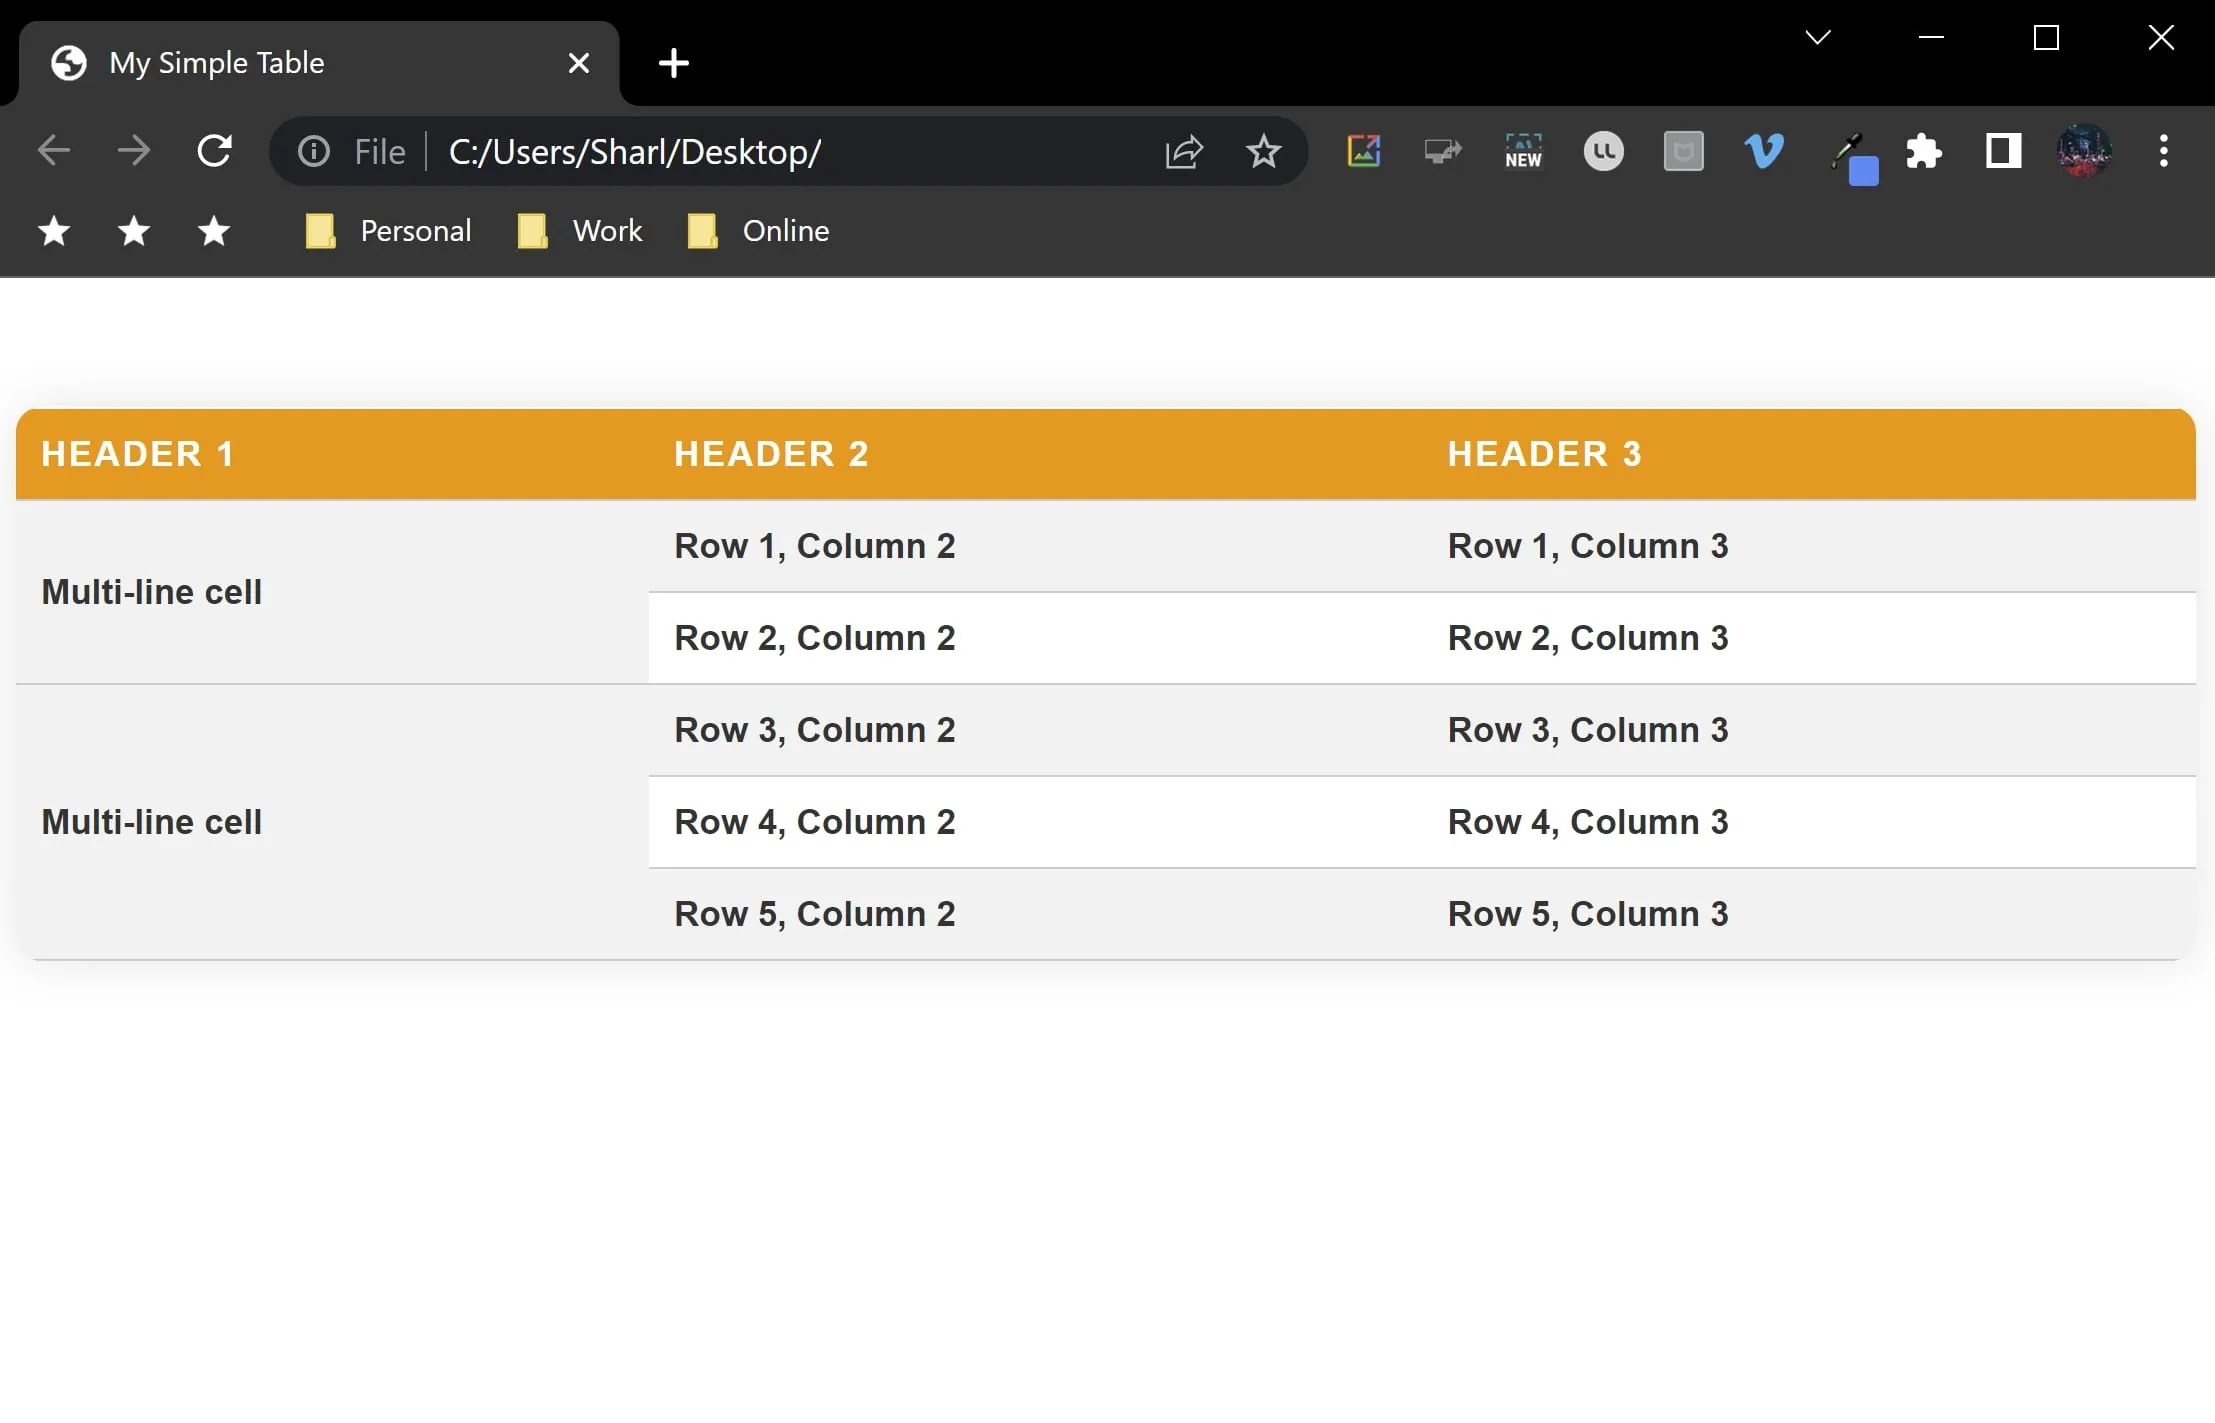Bookmark this page with star icon
The height and width of the screenshot is (1423, 2215).
coord(1263,151)
